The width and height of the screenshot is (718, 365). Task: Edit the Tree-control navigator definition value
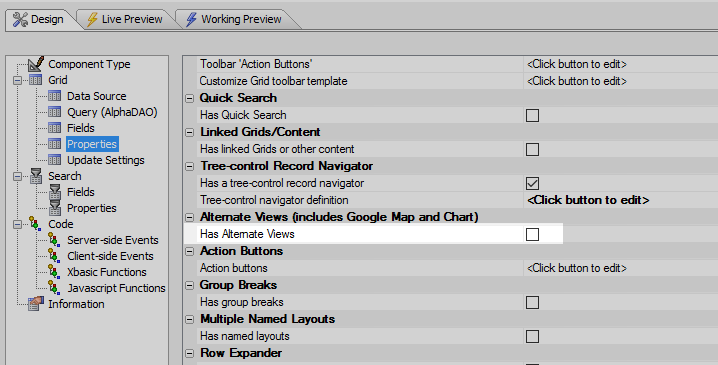(588, 200)
